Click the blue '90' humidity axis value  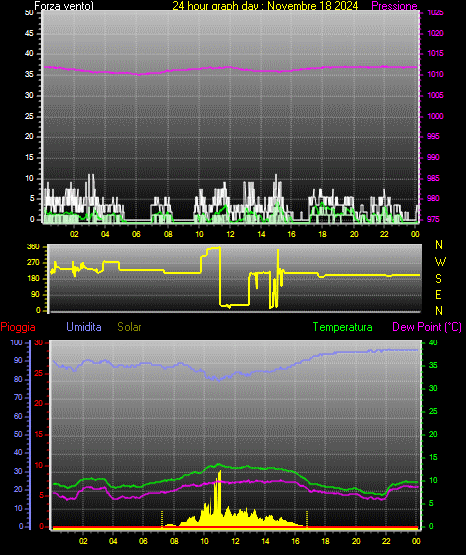[x=18, y=360]
